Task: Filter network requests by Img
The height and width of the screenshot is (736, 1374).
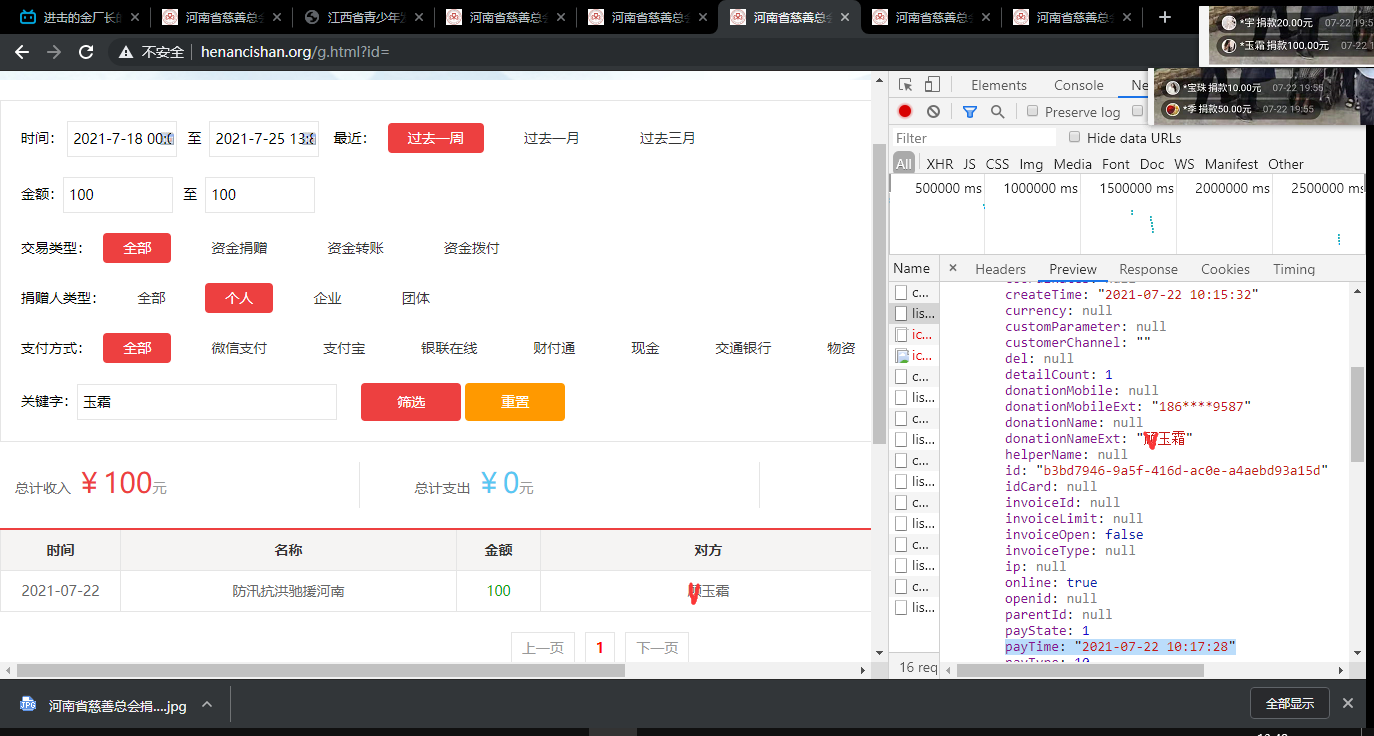Action: point(1031,164)
